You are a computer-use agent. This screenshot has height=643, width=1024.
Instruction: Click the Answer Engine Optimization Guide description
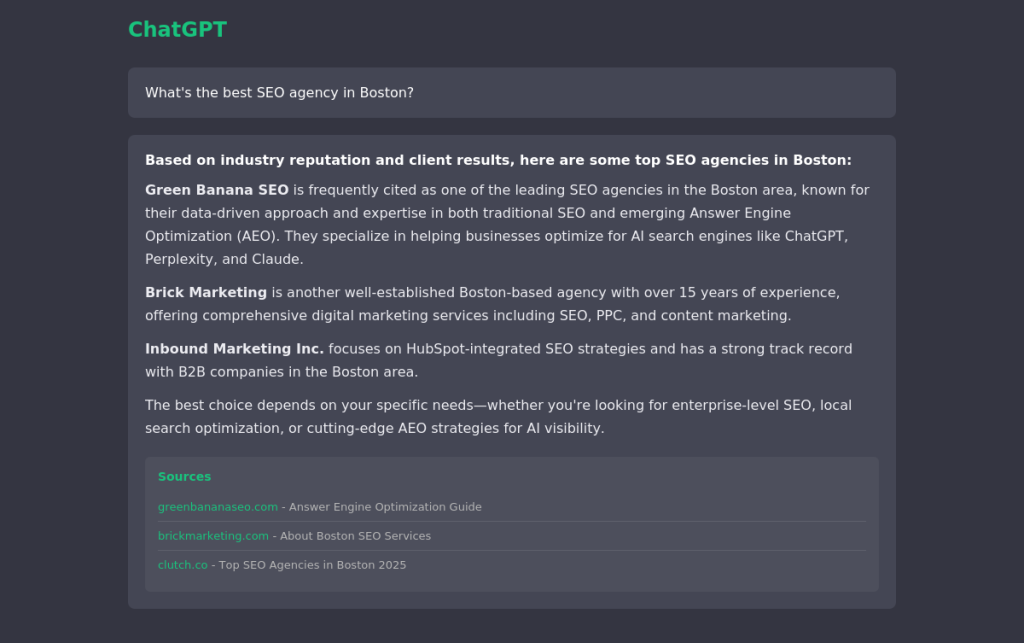(385, 507)
